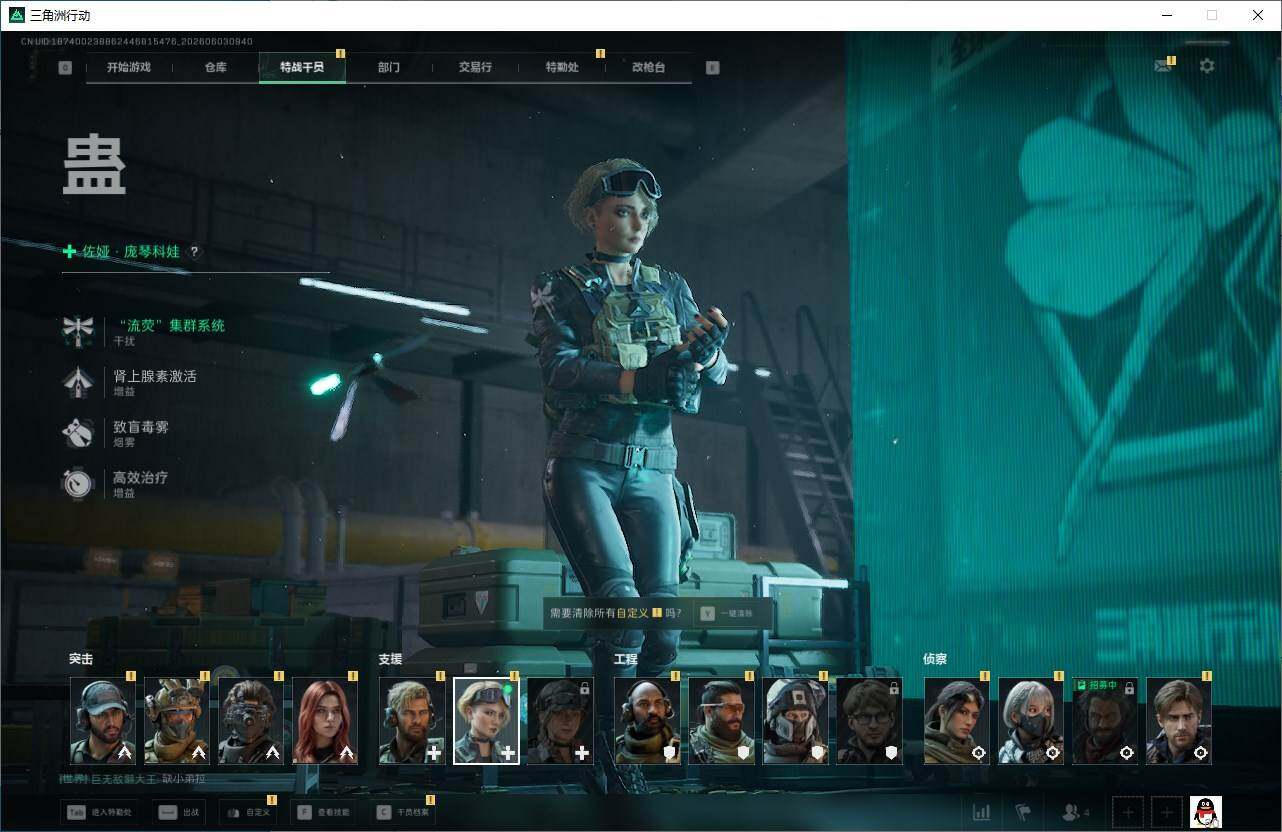The image size is (1282, 832).
Task: View the 致盲毒雾 skill name
Action: pos(141,427)
